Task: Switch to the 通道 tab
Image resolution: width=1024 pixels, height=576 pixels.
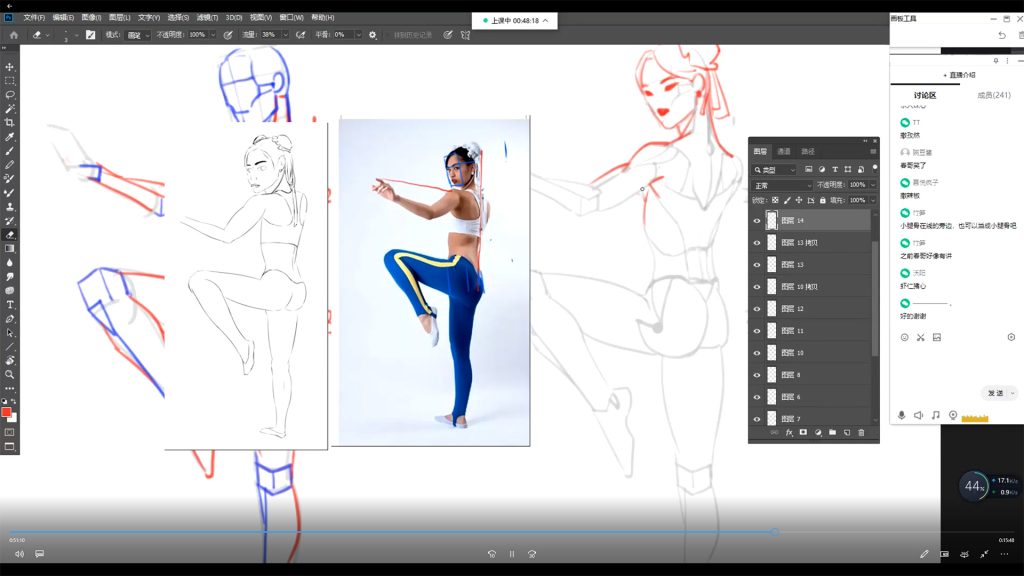Action: tap(784, 152)
